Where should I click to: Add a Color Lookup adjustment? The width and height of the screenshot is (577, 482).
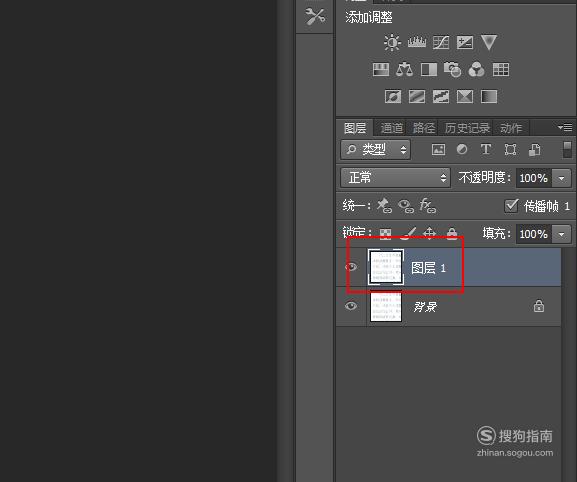pyautogui.click(x=501, y=69)
